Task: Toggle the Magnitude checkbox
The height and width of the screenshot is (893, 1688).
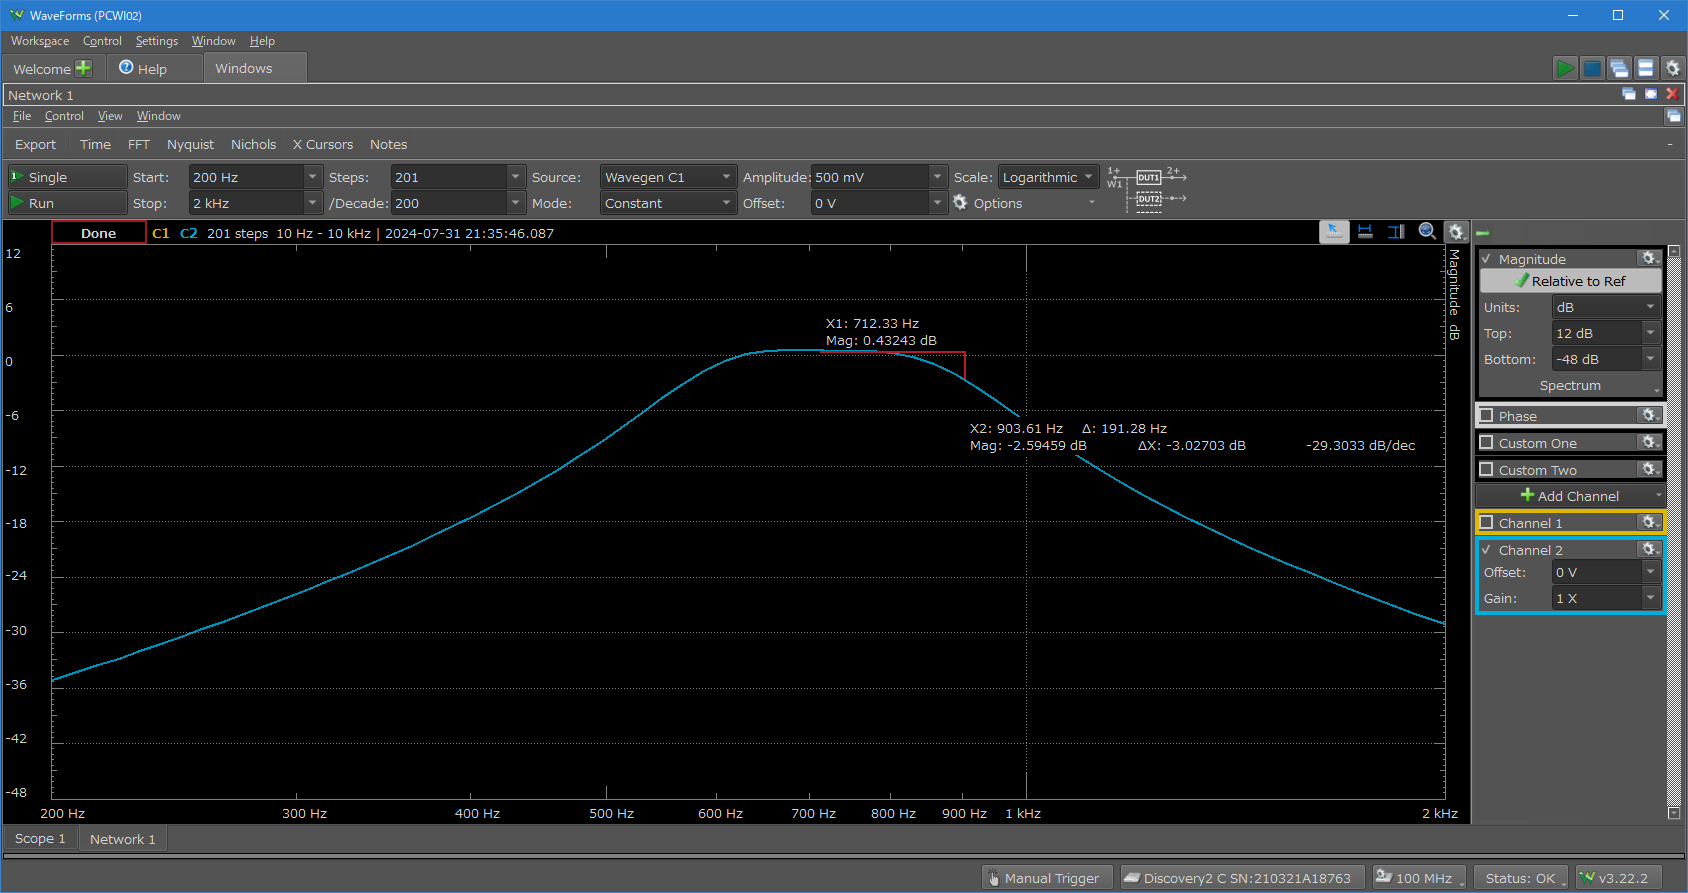Action: (1487, 259)
